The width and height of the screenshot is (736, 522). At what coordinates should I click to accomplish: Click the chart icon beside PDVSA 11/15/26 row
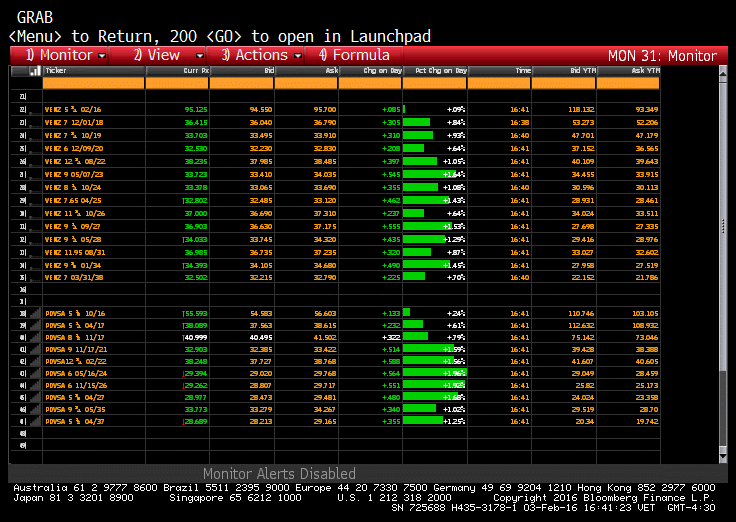point(35,385)
